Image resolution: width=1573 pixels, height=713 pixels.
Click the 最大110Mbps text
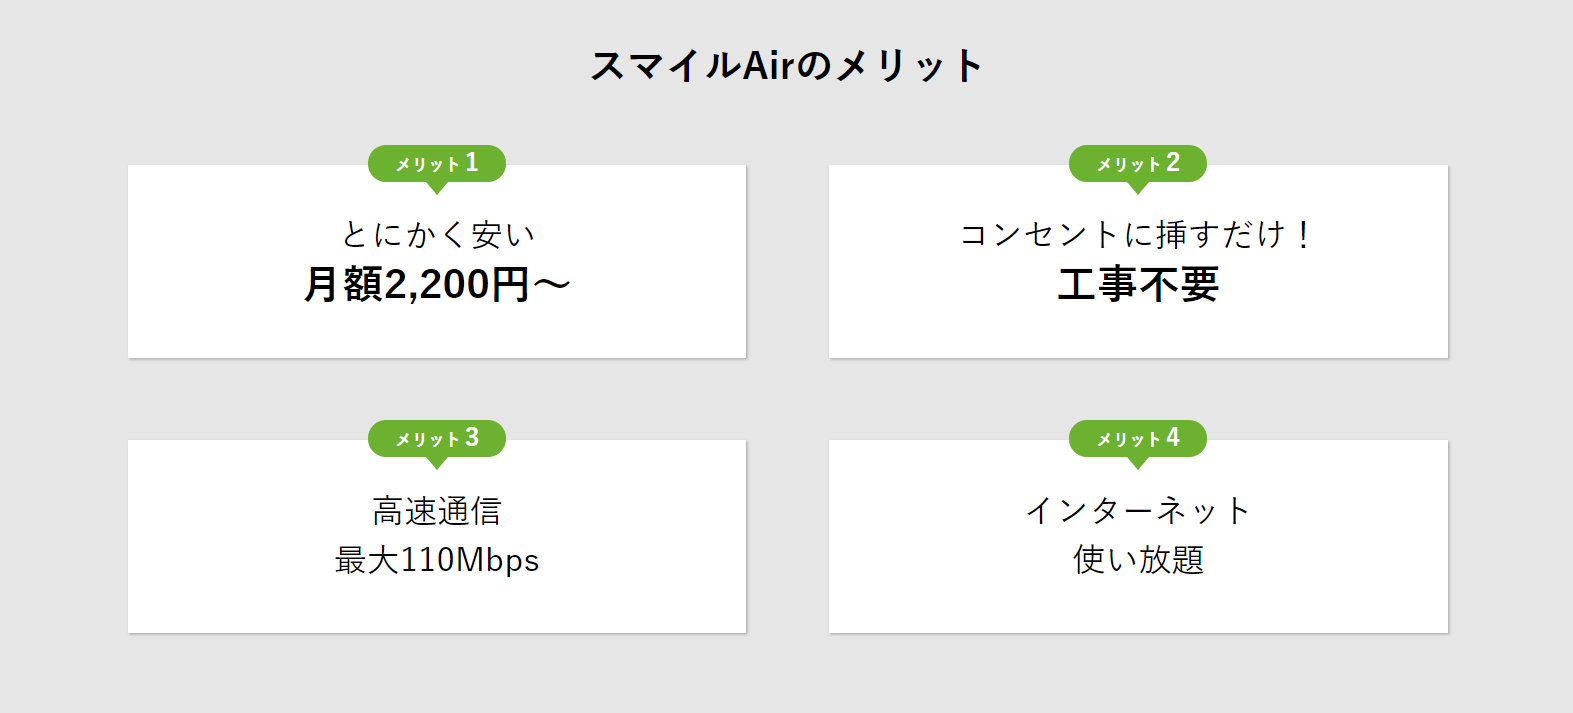(x=437, y=560)
